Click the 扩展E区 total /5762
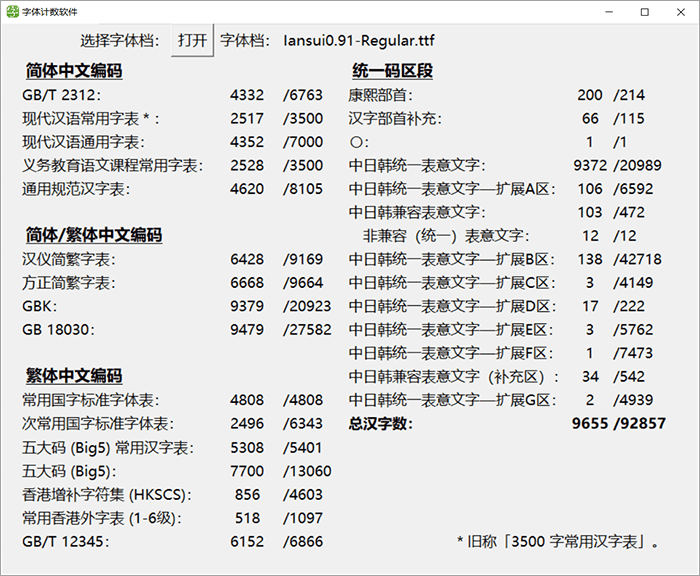The height and width of the screenshot is (576, 700). tap(633, 330)
